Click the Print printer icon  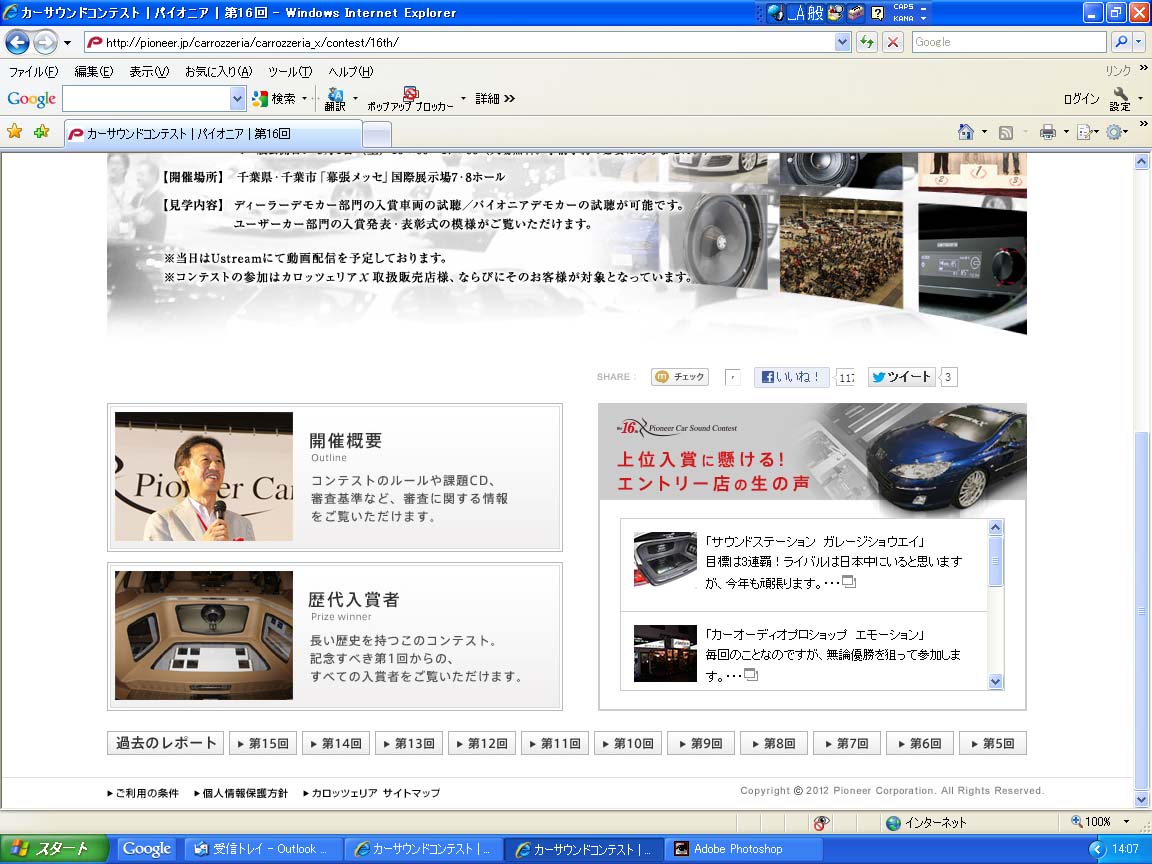pos(1047,132)
